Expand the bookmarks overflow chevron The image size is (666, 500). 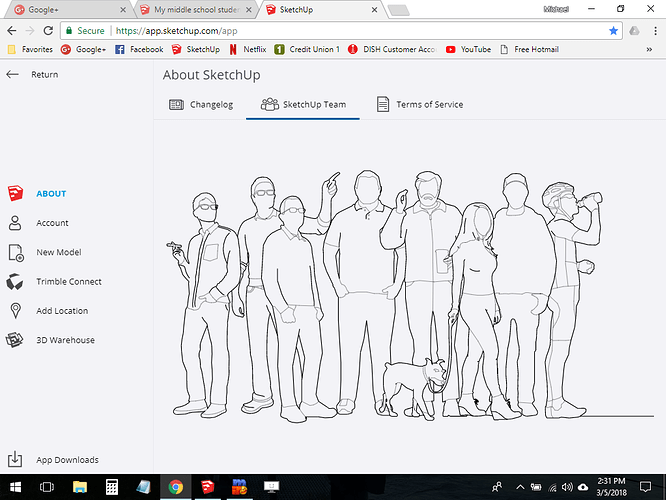click(649, 49)
